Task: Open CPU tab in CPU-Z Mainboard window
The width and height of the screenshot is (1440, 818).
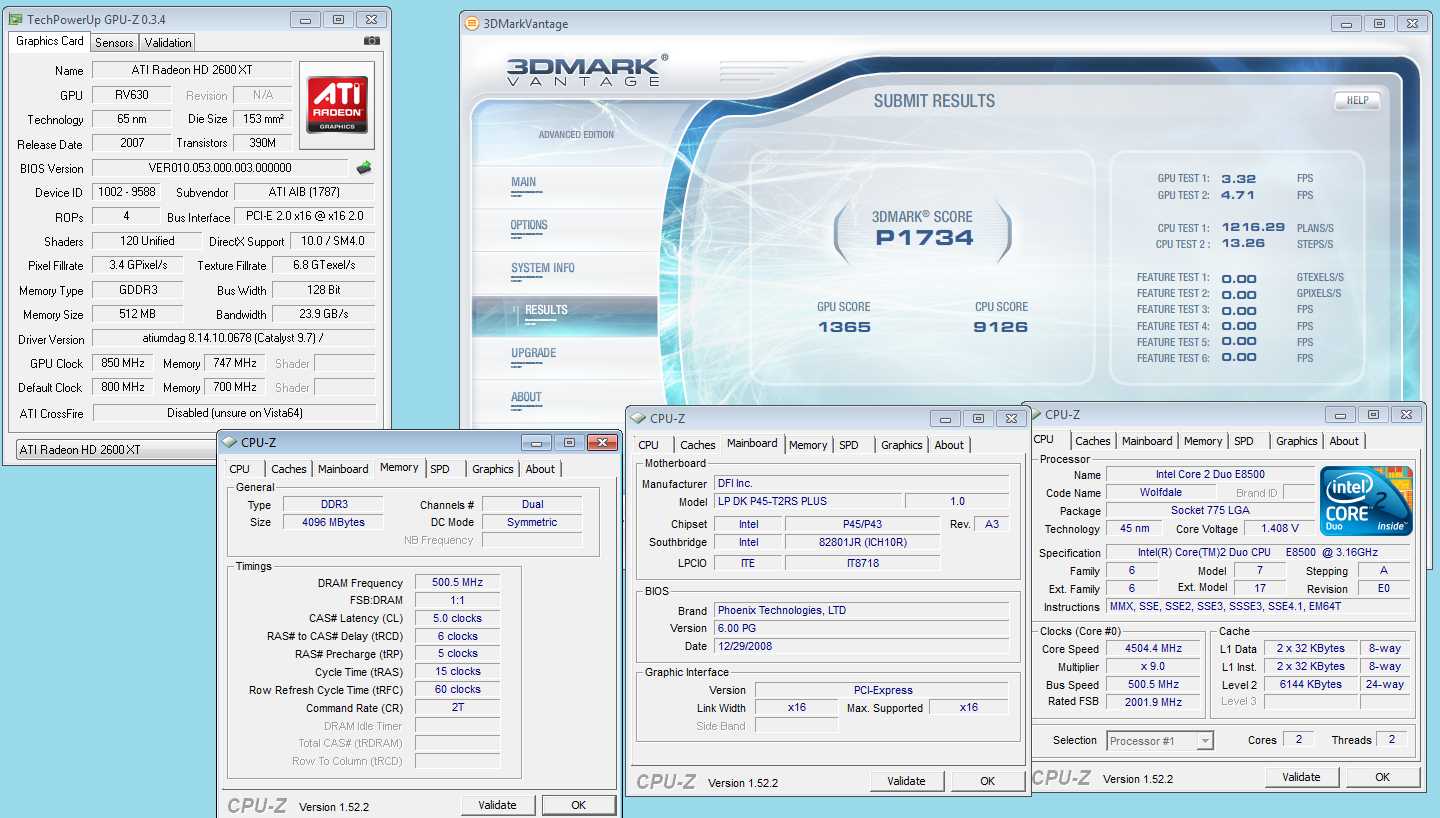Action: tap(649, 445)
